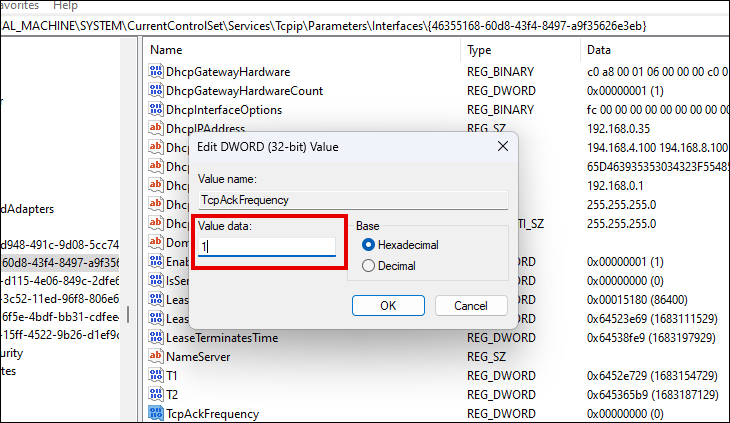Viewport: 730px width, 423px height.
Task: Select the highlighted tree key 60d8-43f4-8497-a9f35
Action: [x=60, y=263]
